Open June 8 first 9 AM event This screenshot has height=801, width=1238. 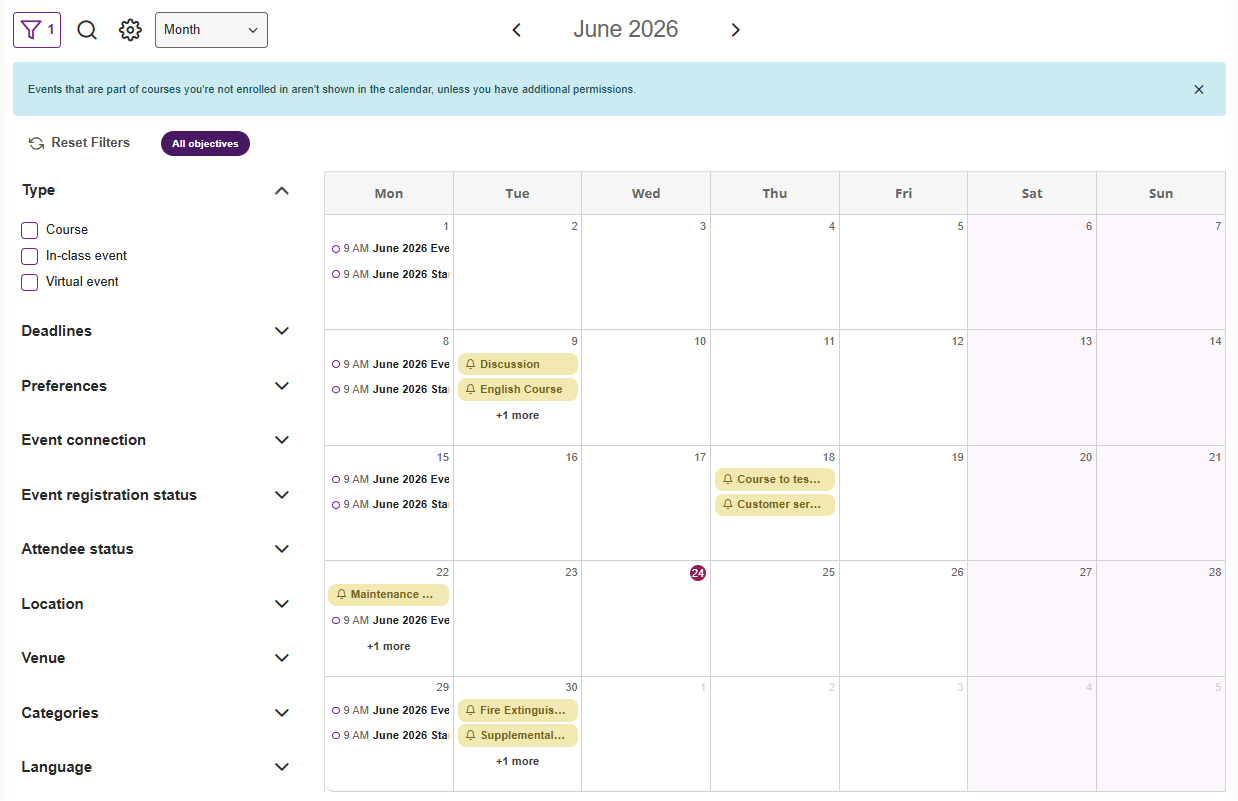[x=390, y=364]
